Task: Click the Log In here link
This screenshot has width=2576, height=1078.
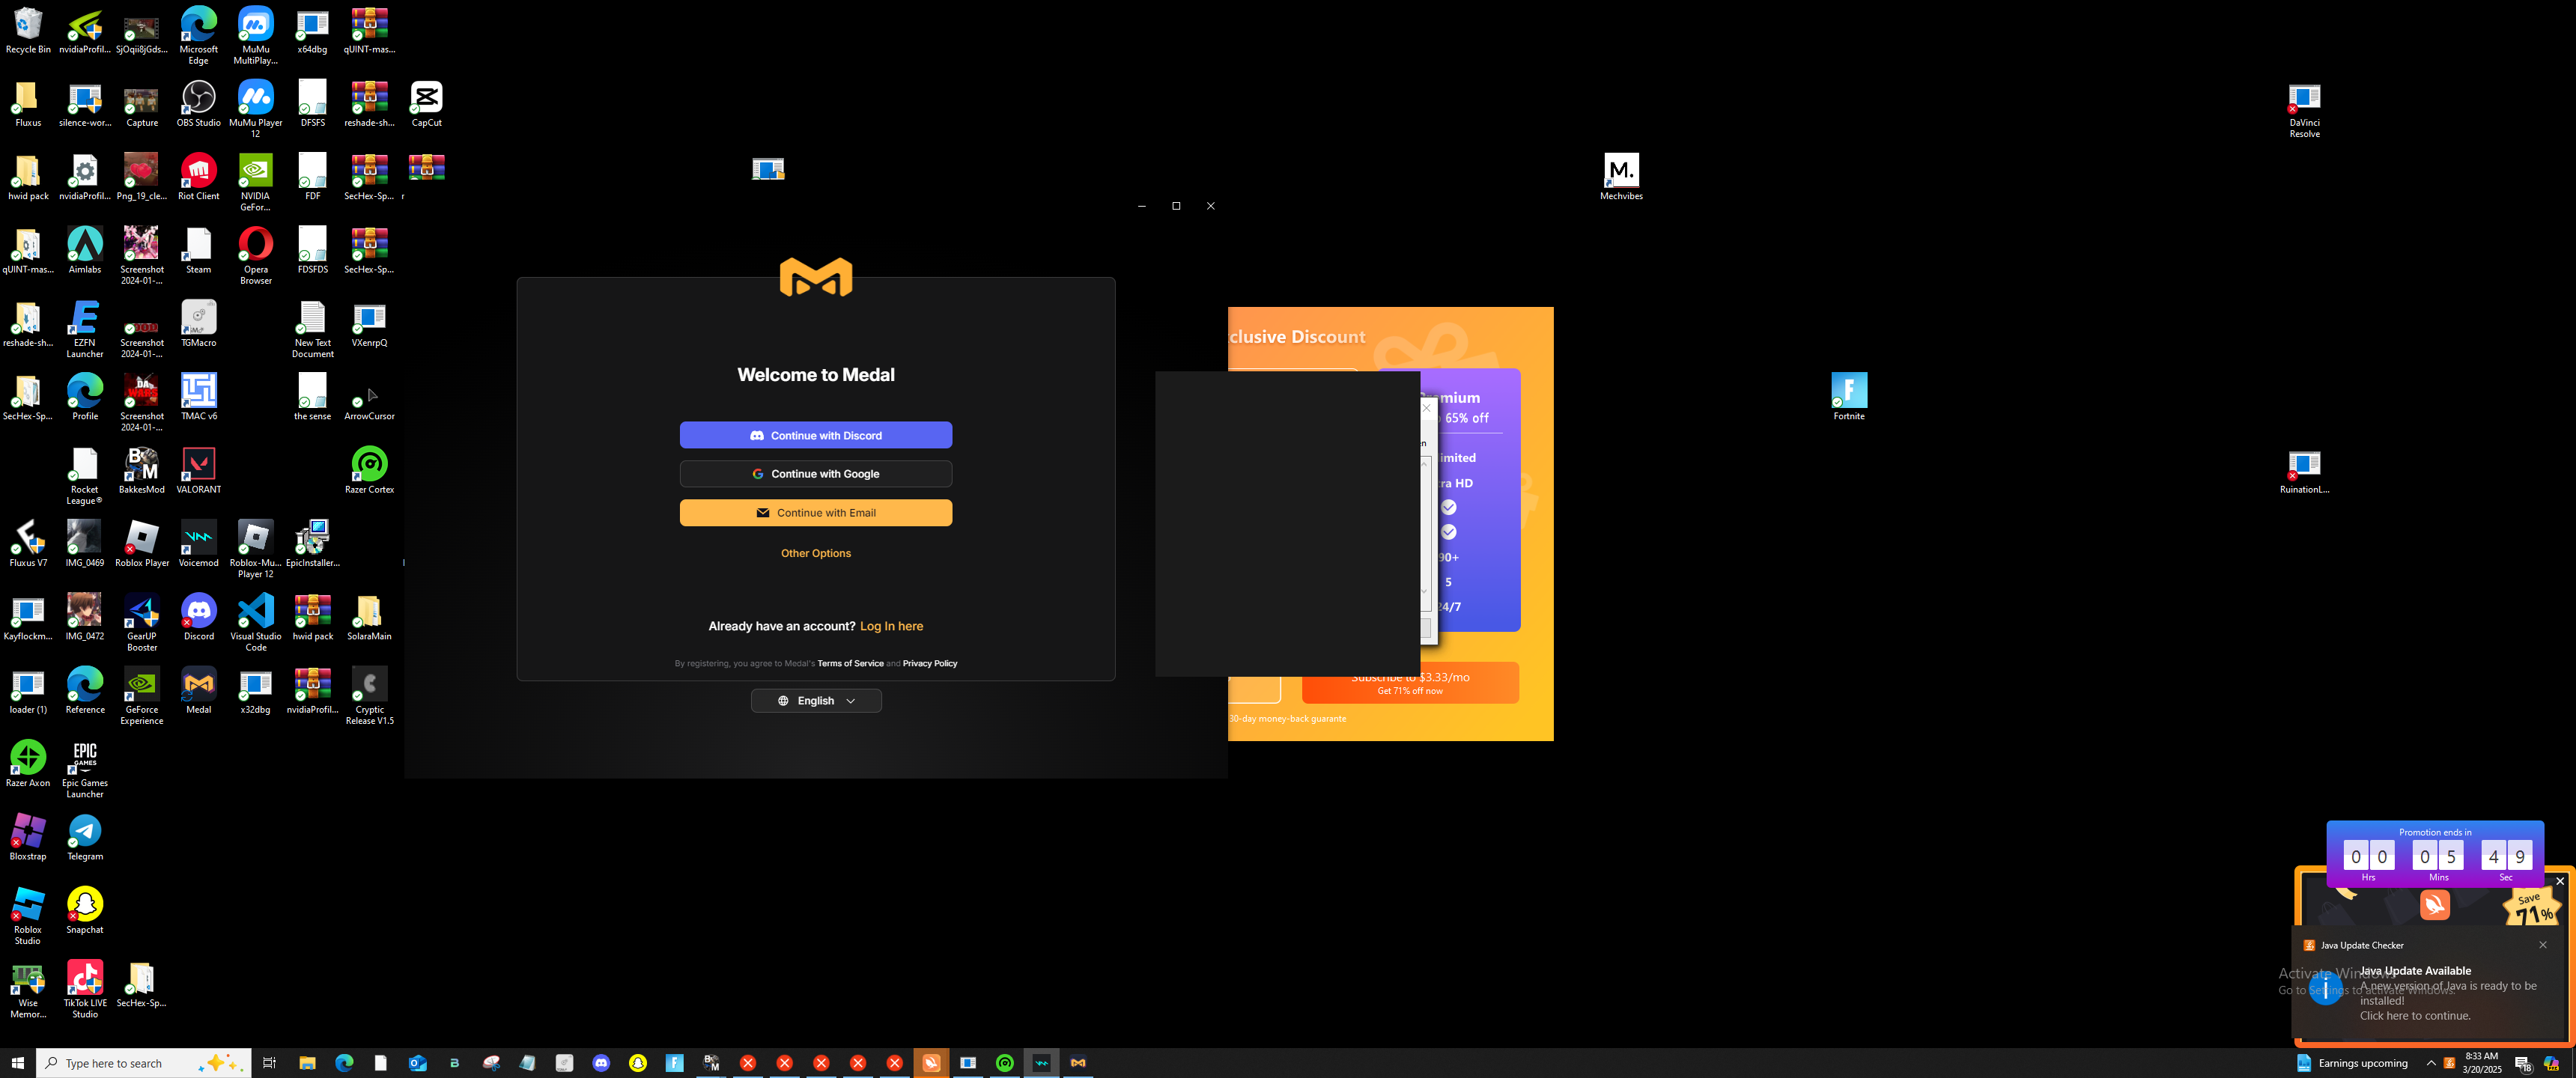Action: pyautogui.click(x=891, y=626)
